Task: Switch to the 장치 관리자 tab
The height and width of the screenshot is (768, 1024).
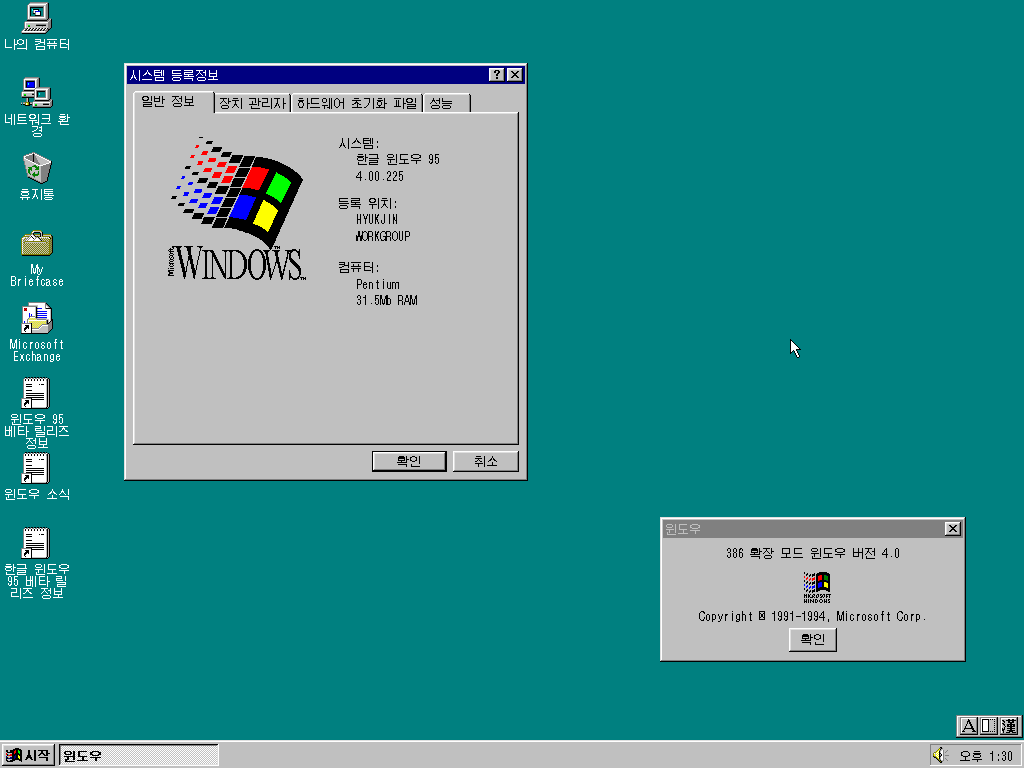Action: click(x=253, y=103)
